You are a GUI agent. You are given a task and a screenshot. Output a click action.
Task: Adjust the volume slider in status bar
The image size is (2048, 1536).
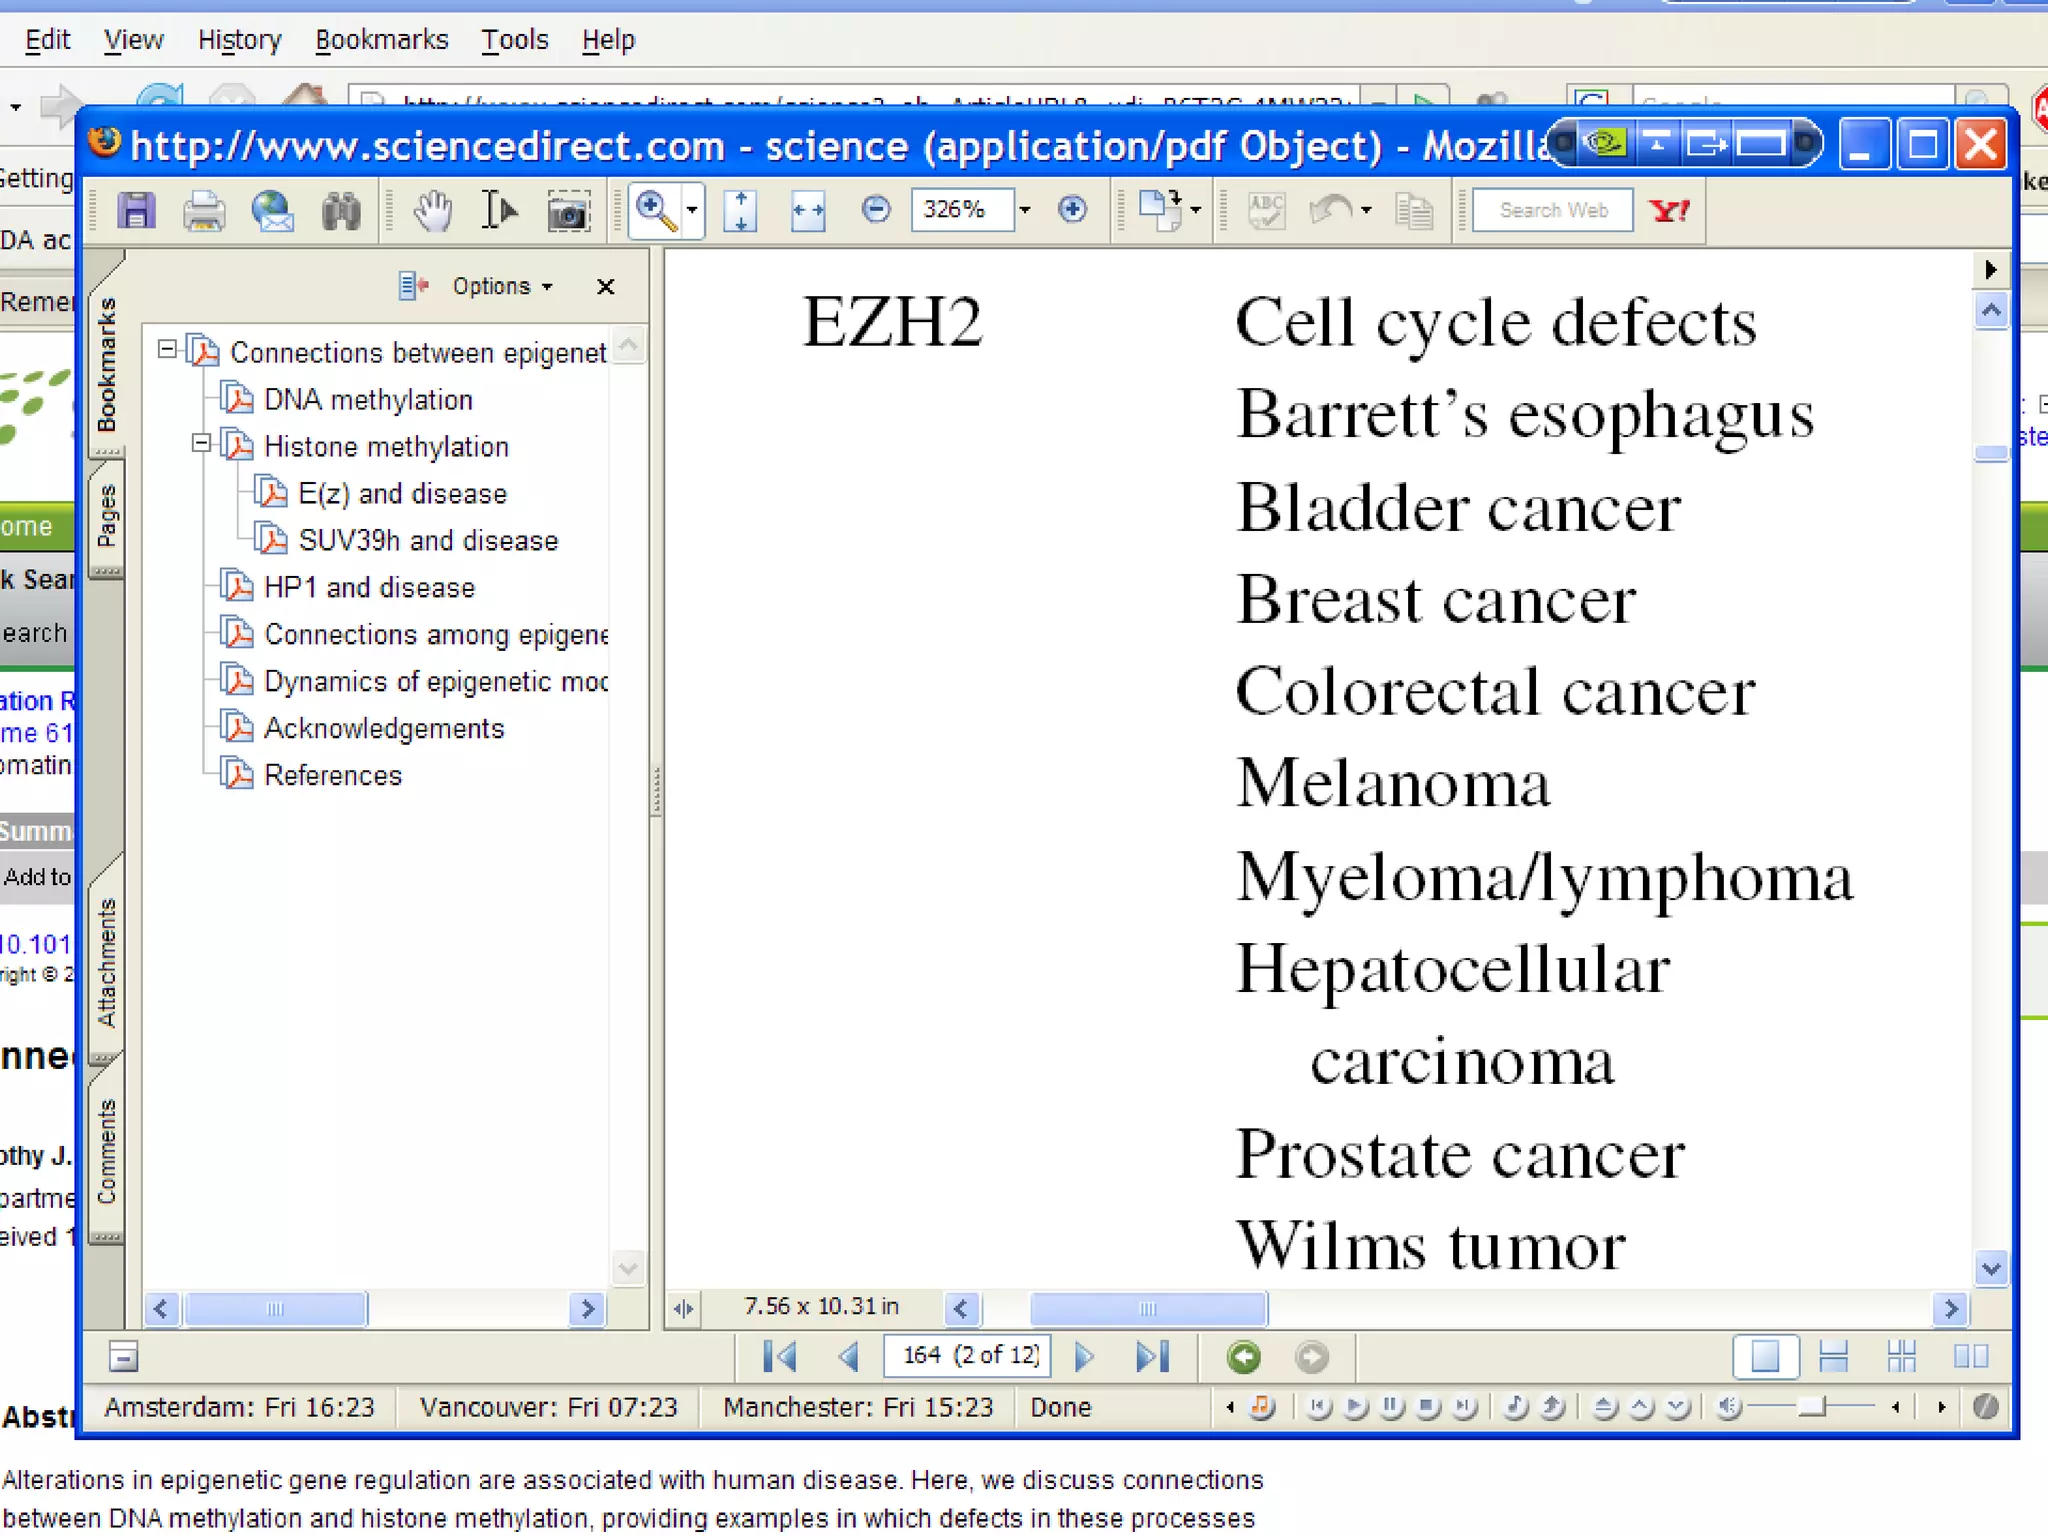1812,1407
